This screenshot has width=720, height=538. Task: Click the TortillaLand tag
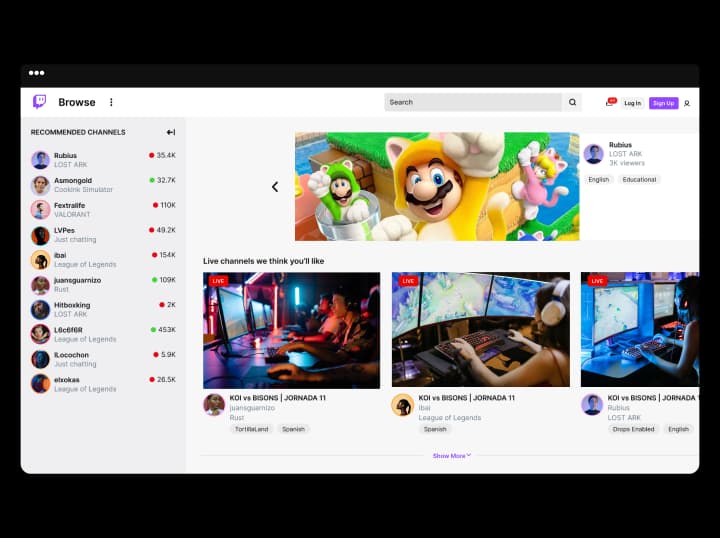point(252,429)
